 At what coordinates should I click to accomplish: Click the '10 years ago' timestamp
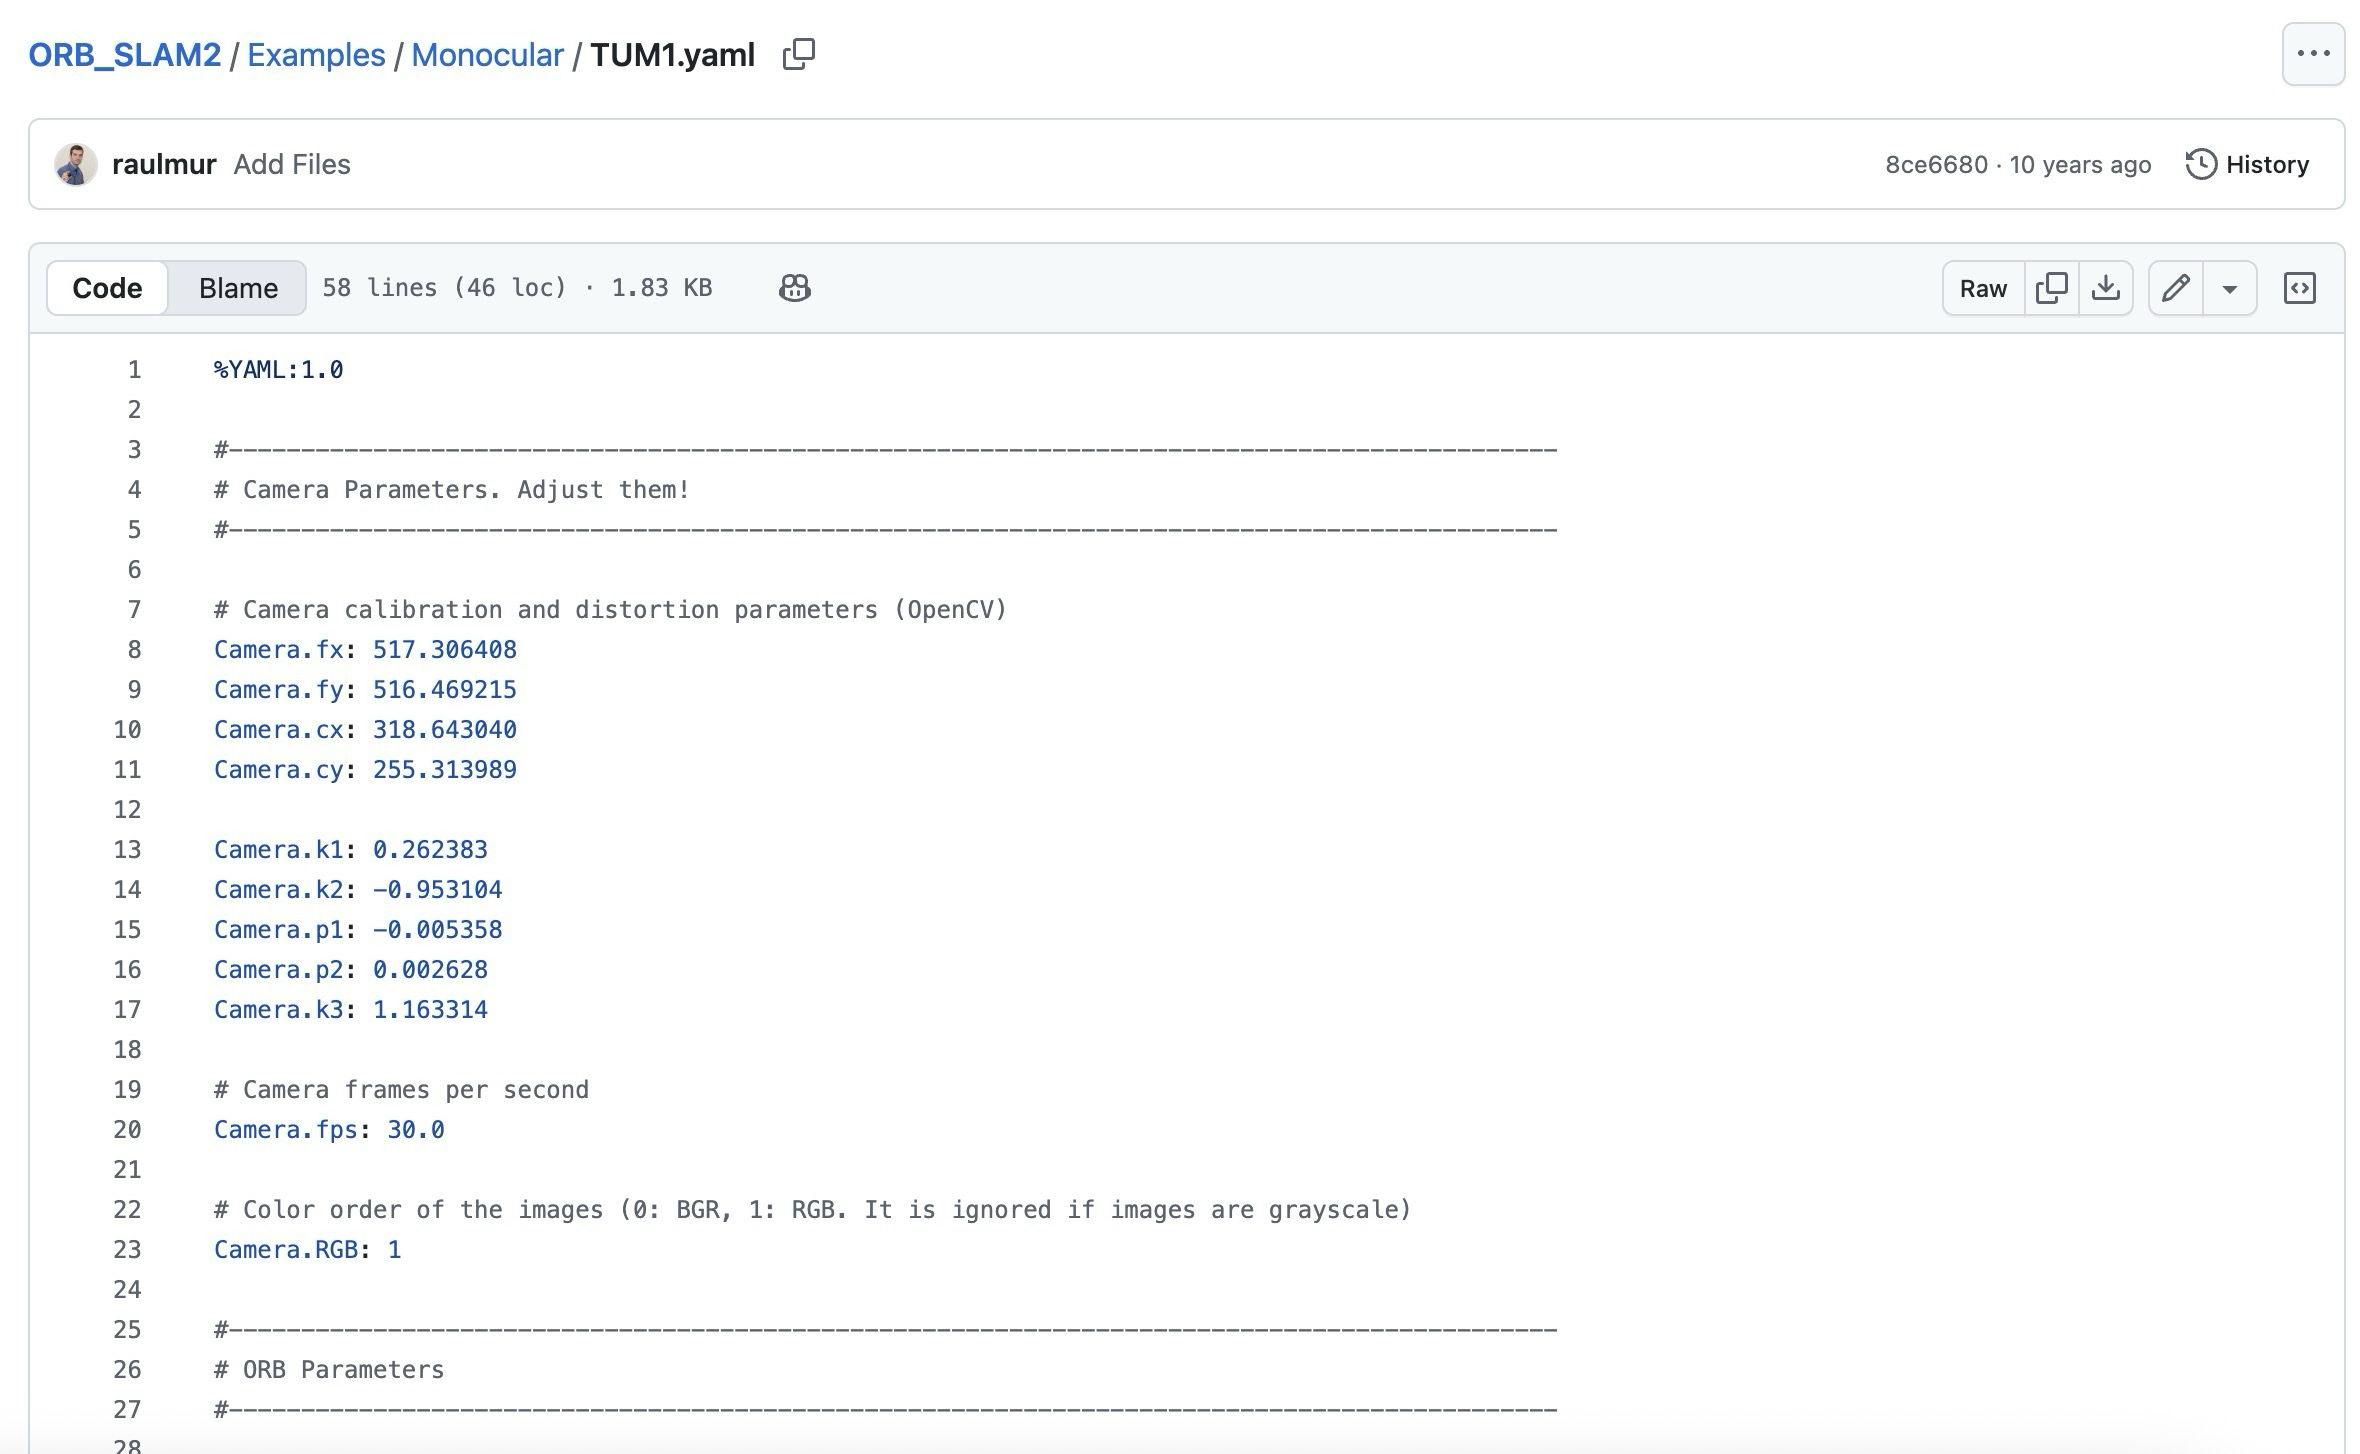(2080, 164)
